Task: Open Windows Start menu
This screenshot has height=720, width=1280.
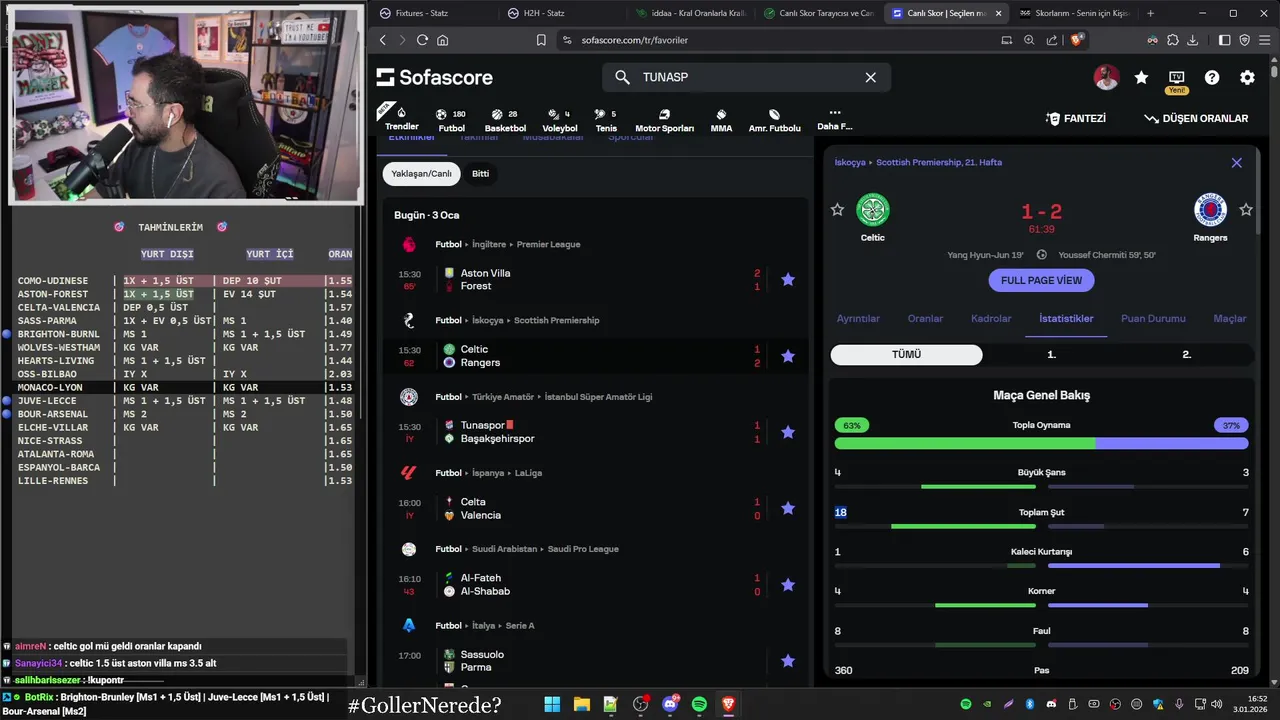Action: (552, 704)
